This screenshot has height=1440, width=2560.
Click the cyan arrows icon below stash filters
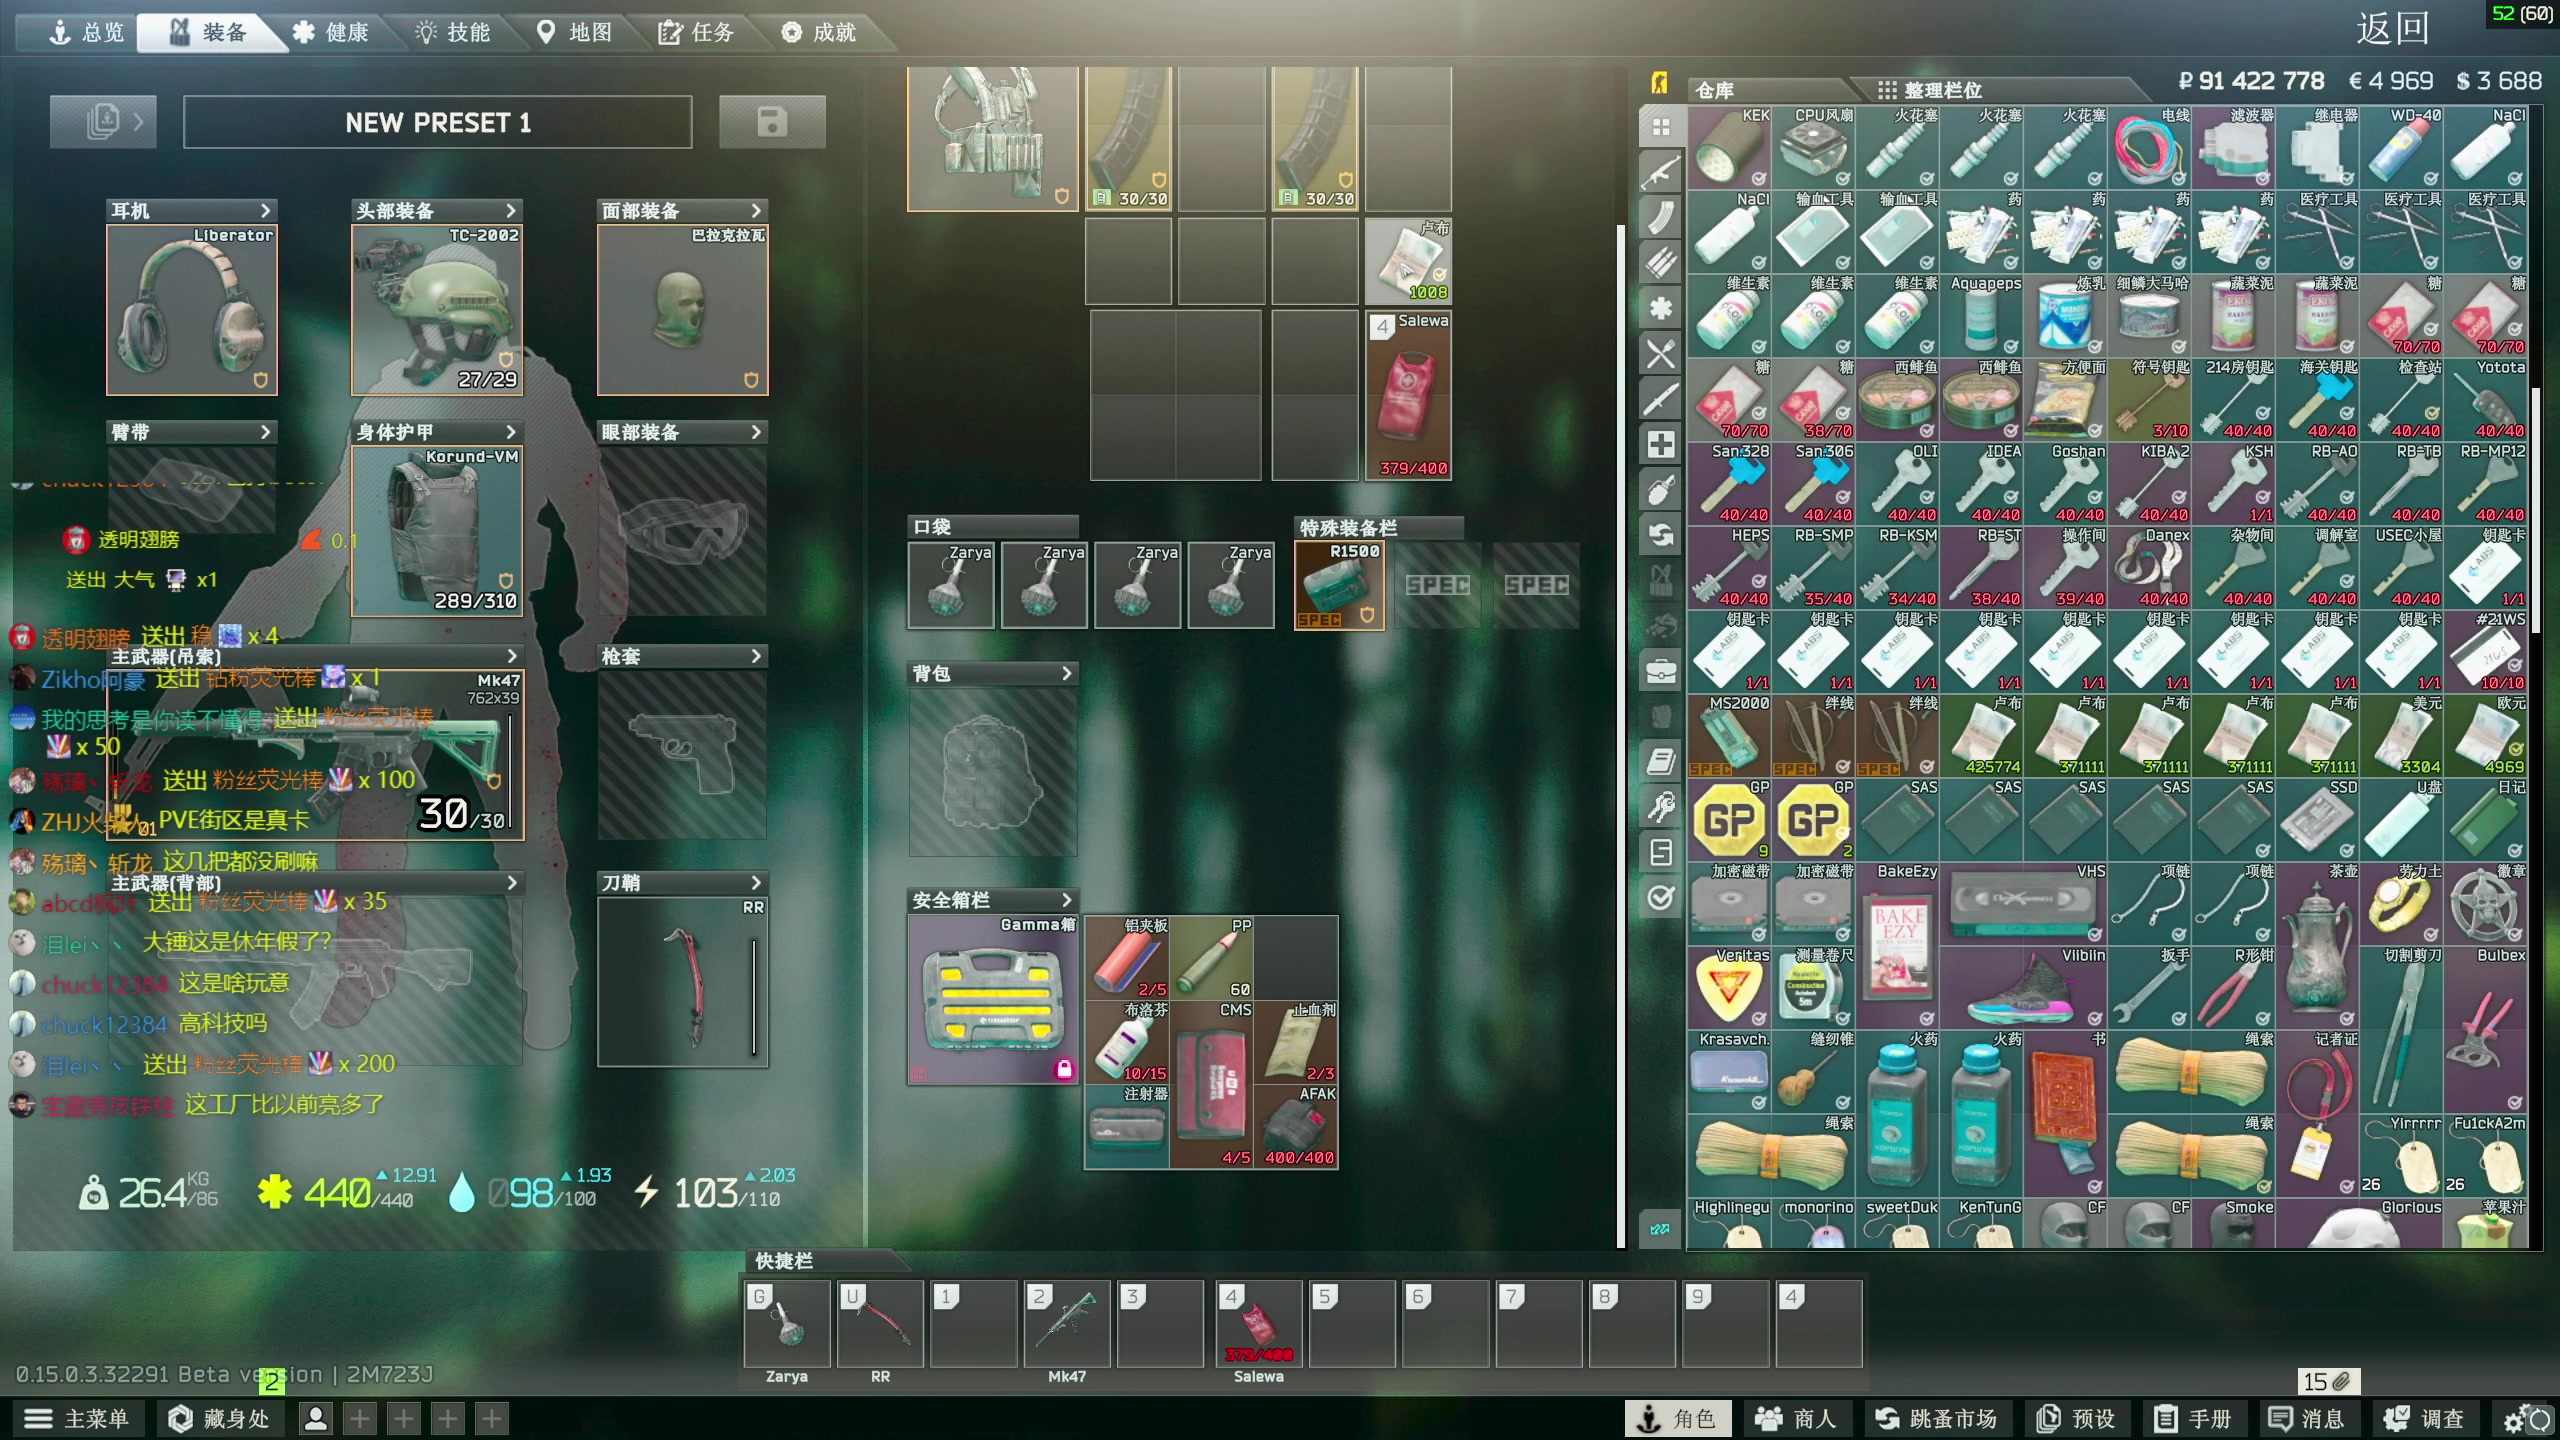[1660, 1229]
